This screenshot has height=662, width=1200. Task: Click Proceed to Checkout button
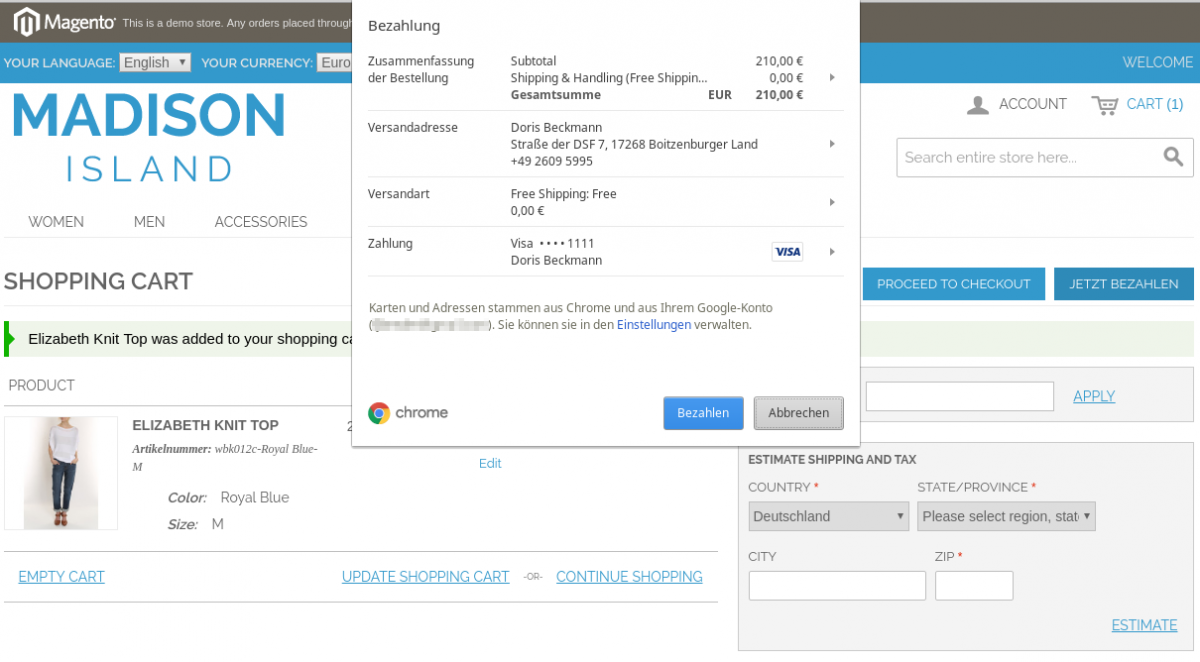(x=954, y=284)
